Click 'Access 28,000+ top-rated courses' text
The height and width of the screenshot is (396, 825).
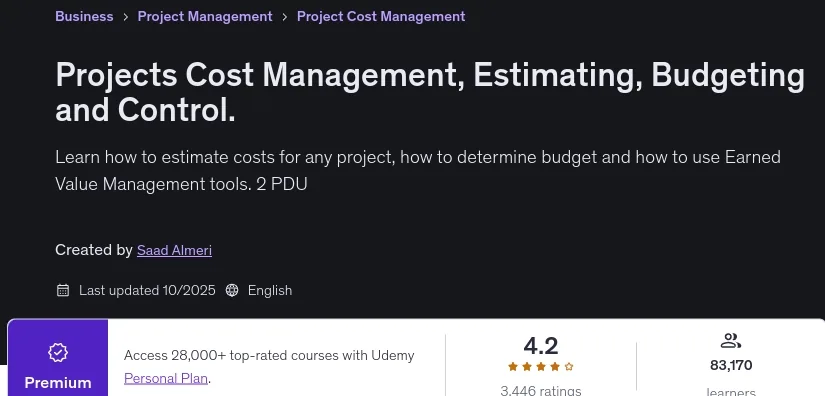tap(269, 356)
